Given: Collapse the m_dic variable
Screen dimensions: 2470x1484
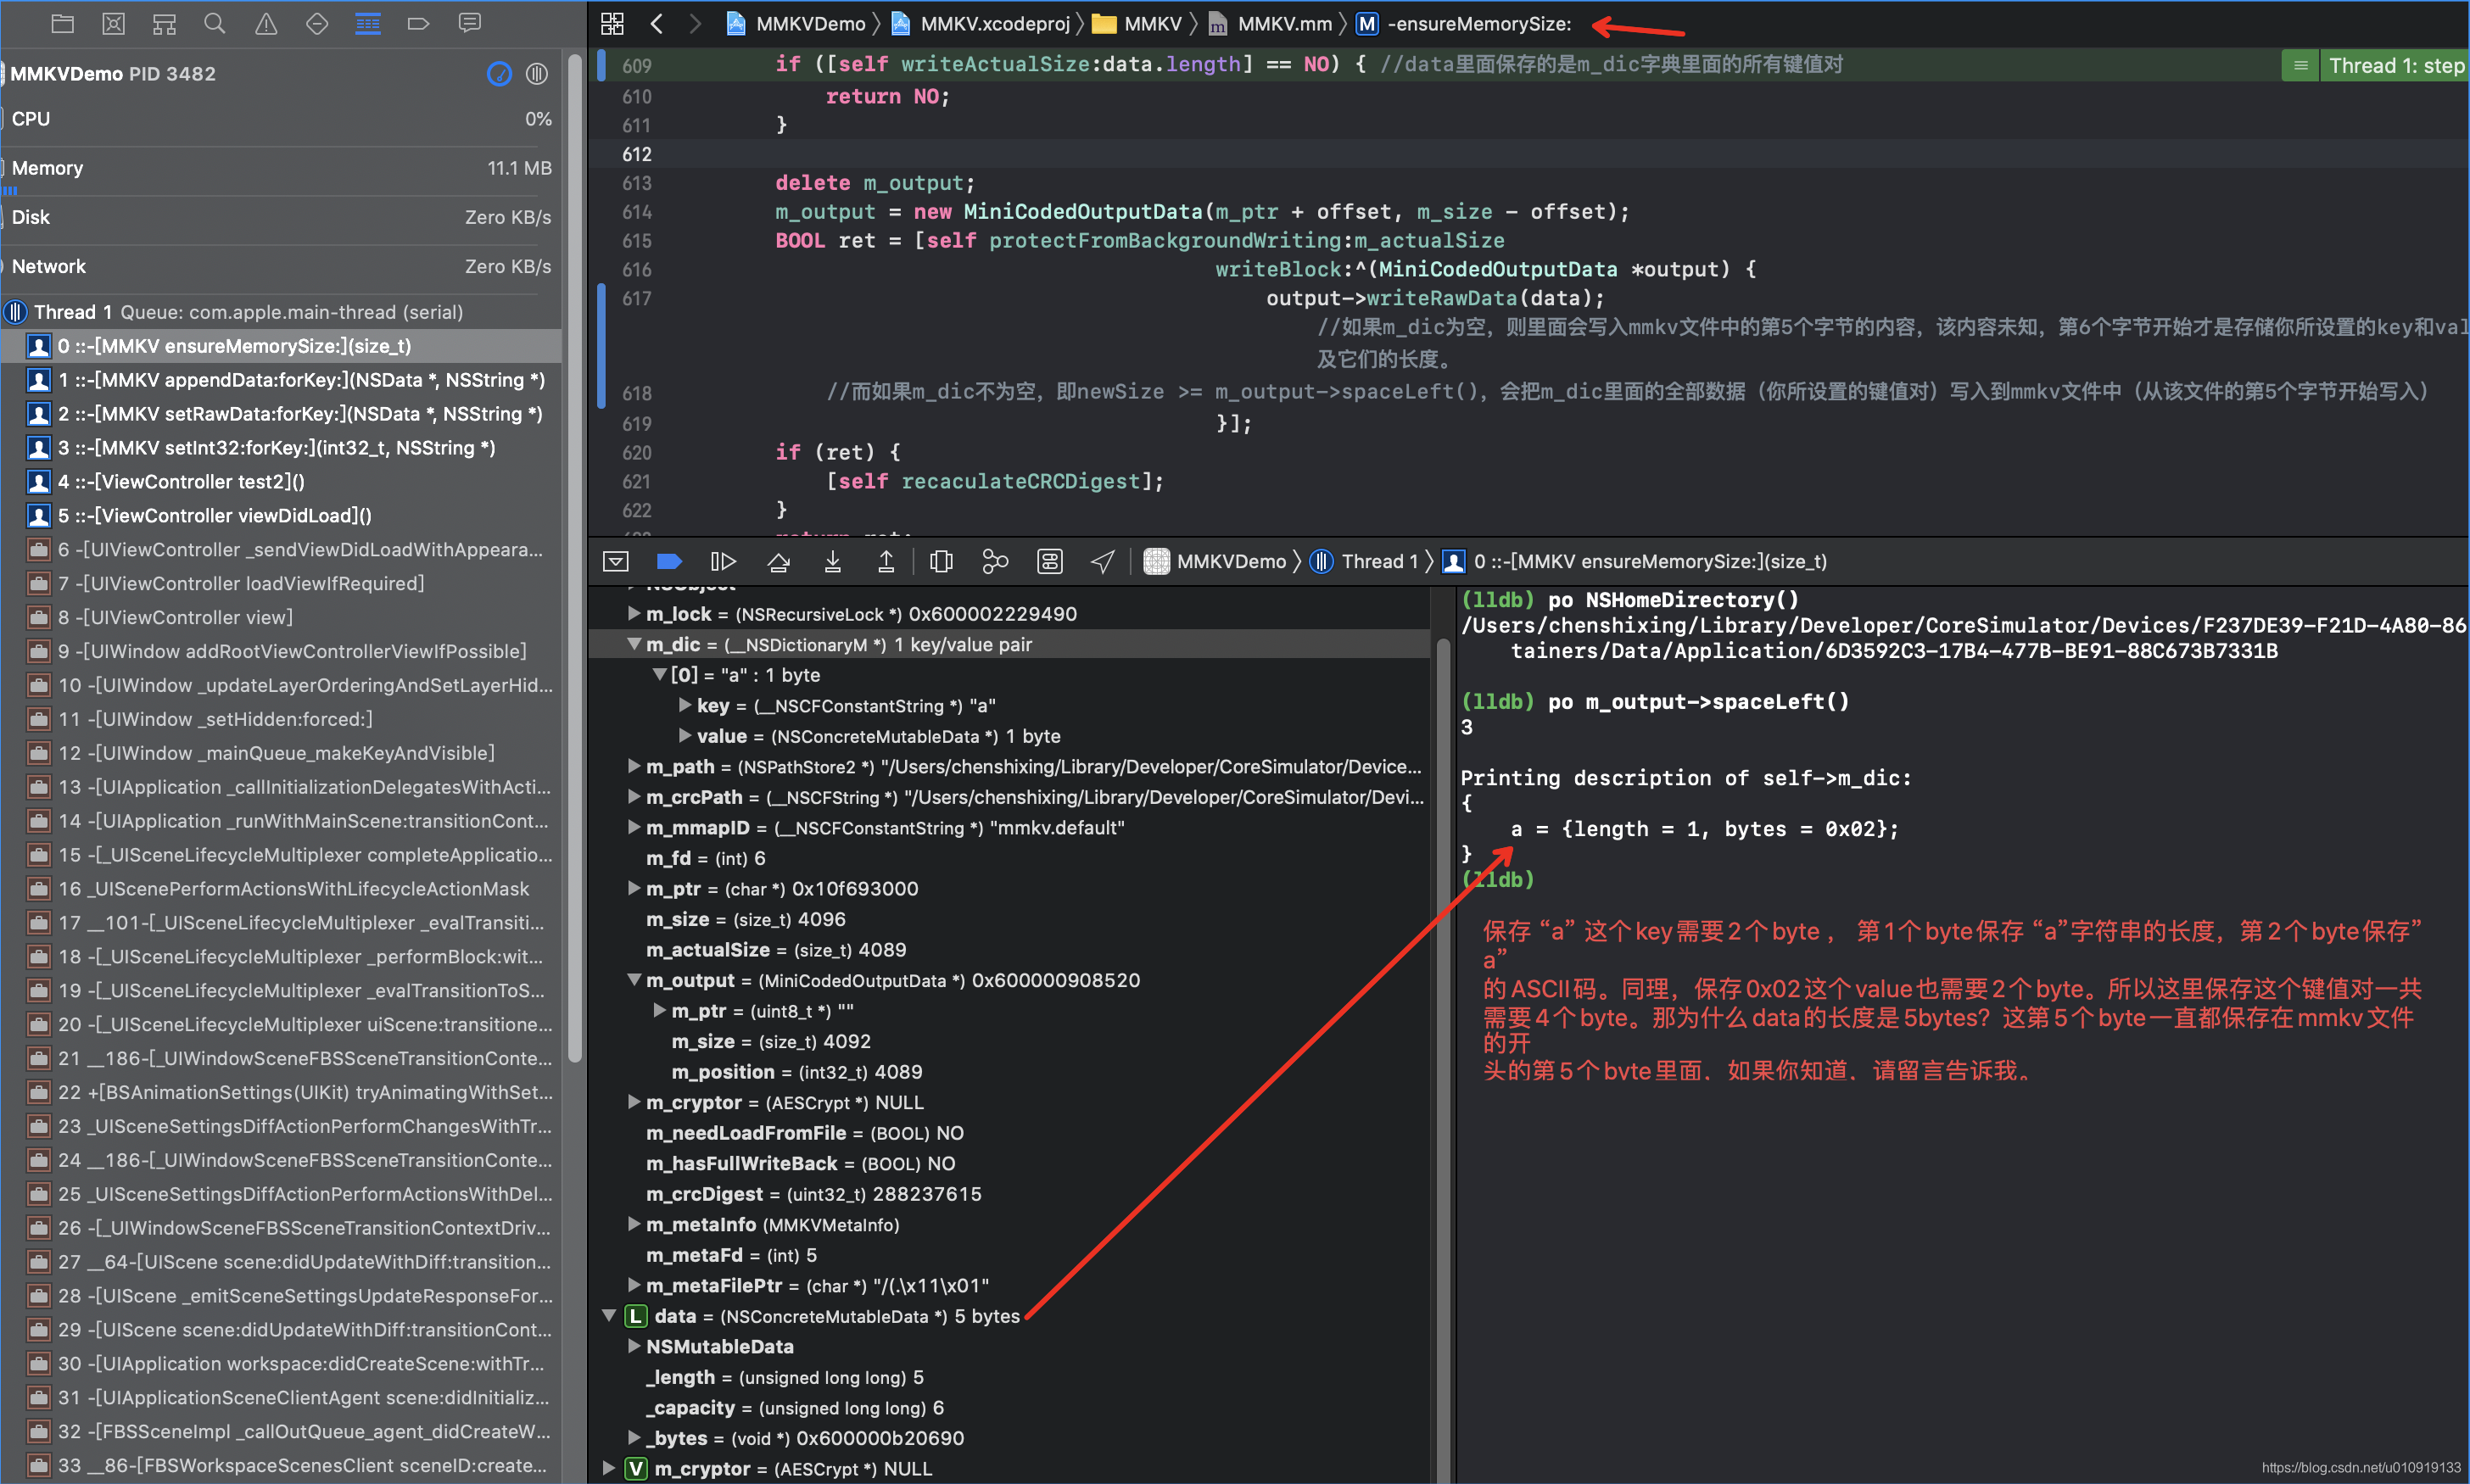Looking at the screenshot, I should [634, 645].
